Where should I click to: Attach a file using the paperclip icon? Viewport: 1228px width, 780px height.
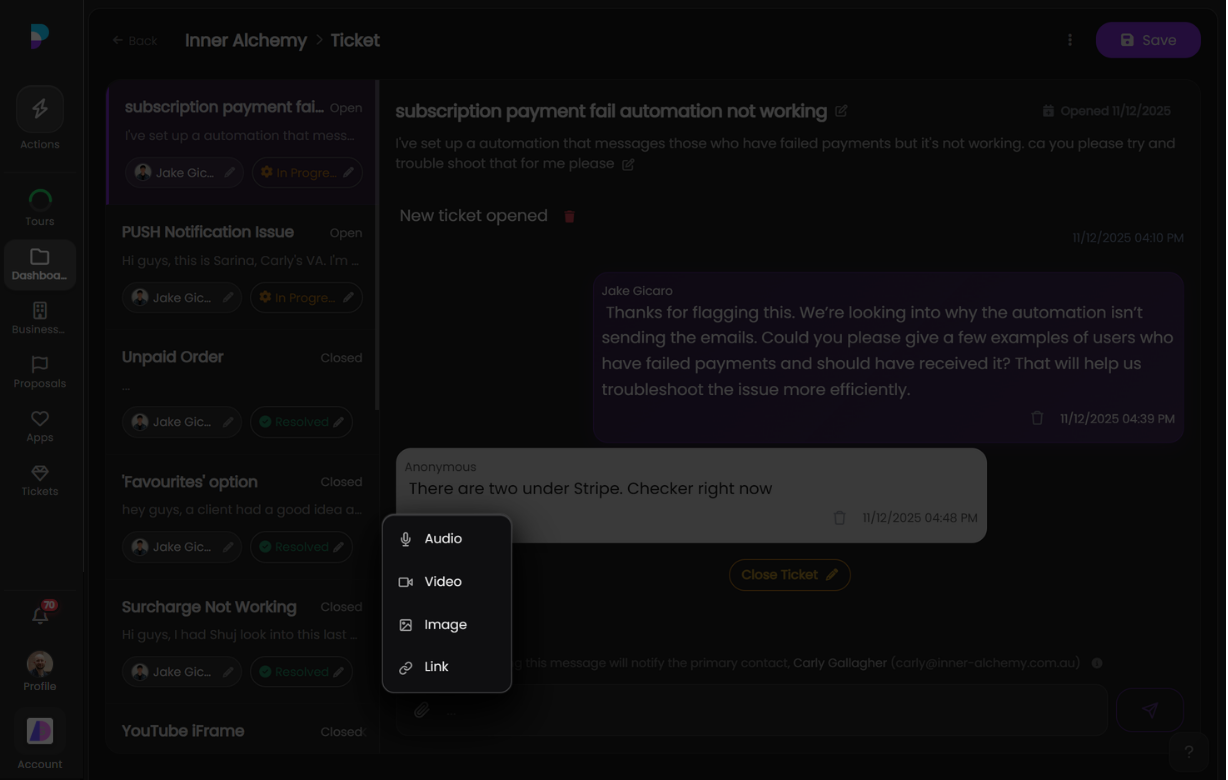tap(421, 710)
